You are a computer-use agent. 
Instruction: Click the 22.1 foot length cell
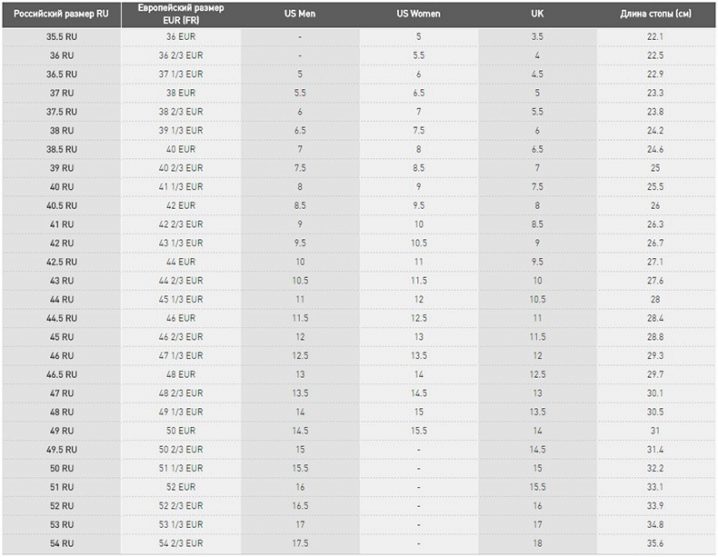pos(655,36)
